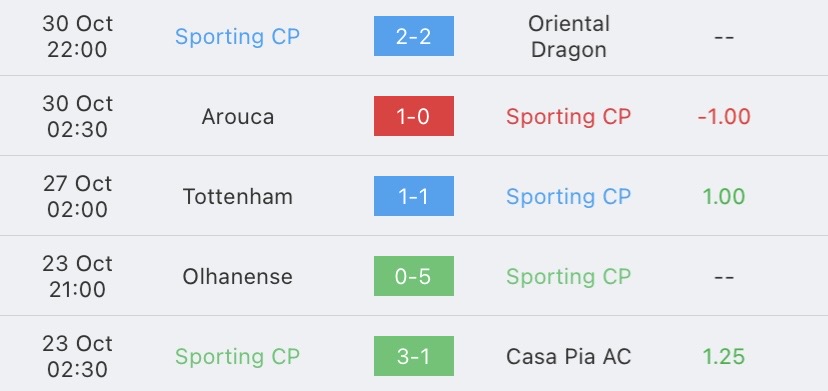828x391 pixels.
Task: Select the -1.00 handicap value
Action: [724, 117]
